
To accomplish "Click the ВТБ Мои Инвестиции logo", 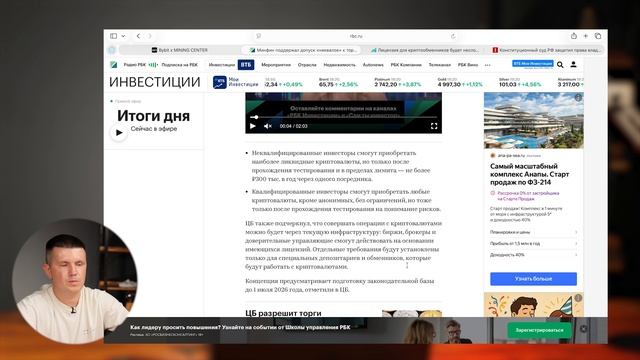I will tap(236, 82).
